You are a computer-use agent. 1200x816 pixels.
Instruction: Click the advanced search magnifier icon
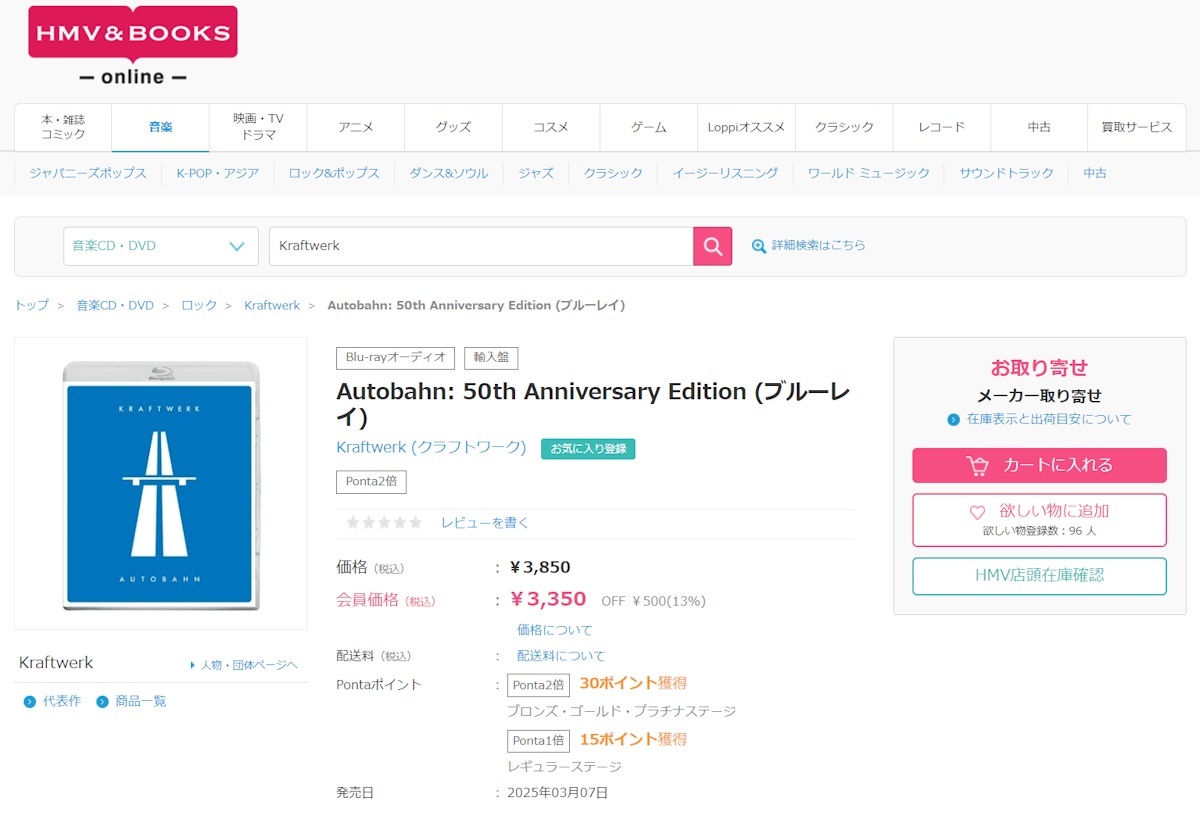759,246
